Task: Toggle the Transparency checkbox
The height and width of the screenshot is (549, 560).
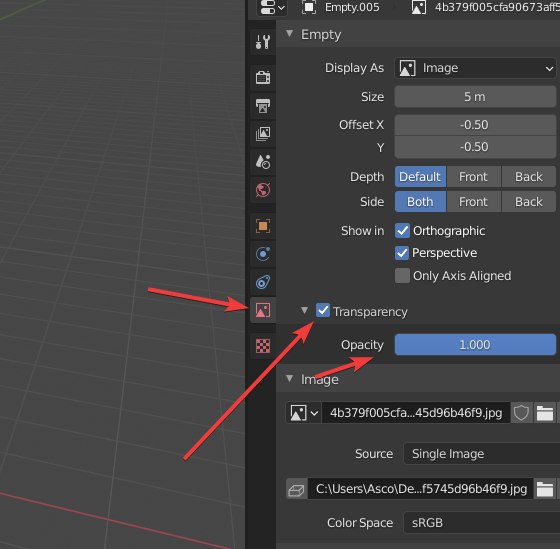Action: [323, 310]
